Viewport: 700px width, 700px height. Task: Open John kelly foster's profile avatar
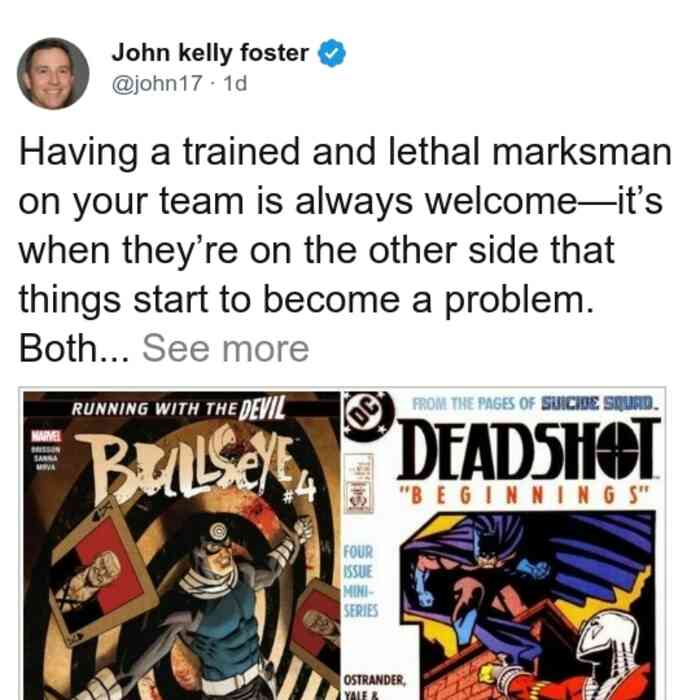[53, 74]
